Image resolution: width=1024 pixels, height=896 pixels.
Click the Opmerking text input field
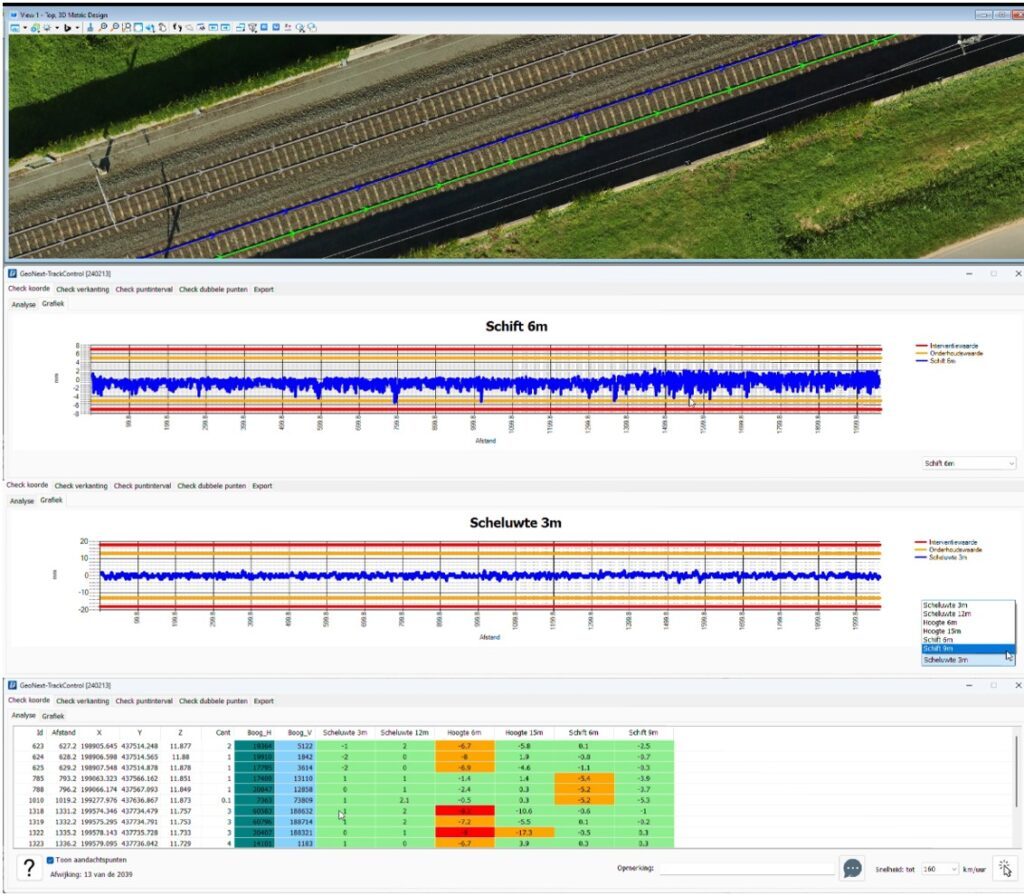pos(746,869)
